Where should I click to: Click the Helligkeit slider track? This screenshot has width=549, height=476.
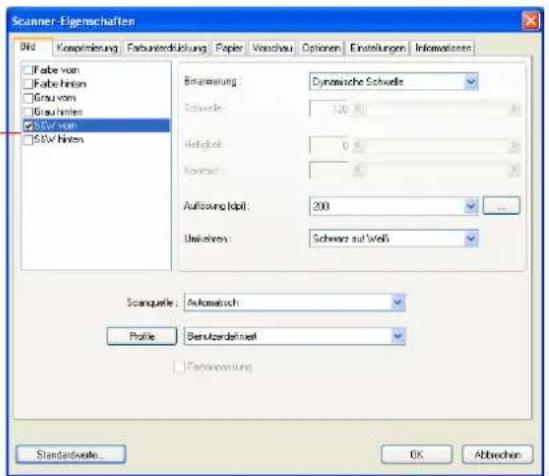point(437,145)
